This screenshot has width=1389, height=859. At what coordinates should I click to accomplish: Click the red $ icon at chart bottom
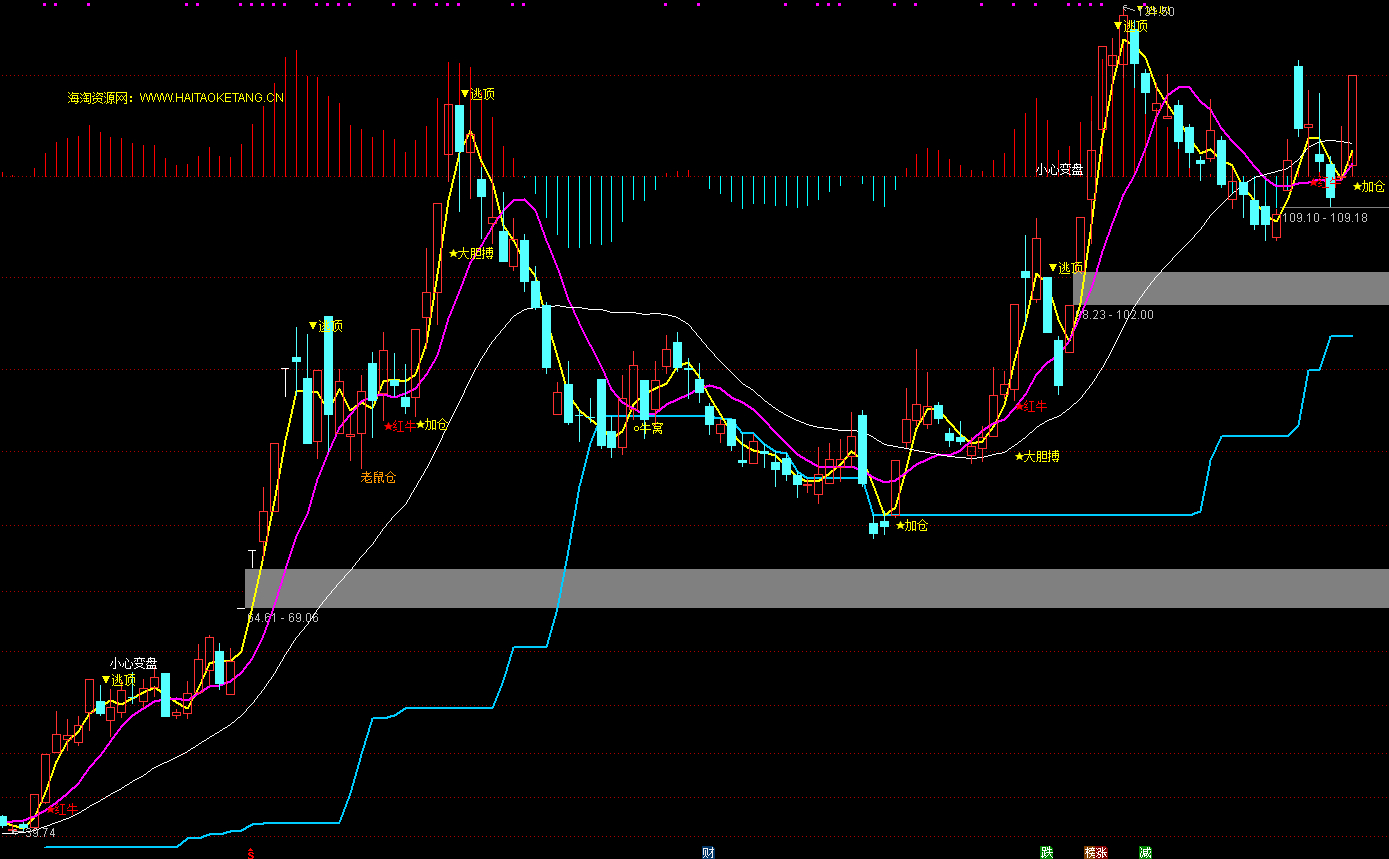[251, 854]
